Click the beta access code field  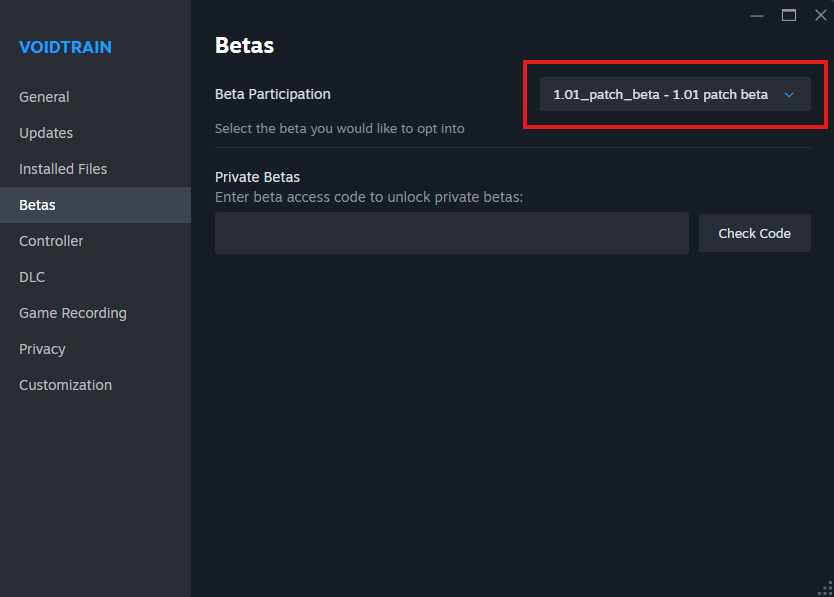(x=451, y=233)
